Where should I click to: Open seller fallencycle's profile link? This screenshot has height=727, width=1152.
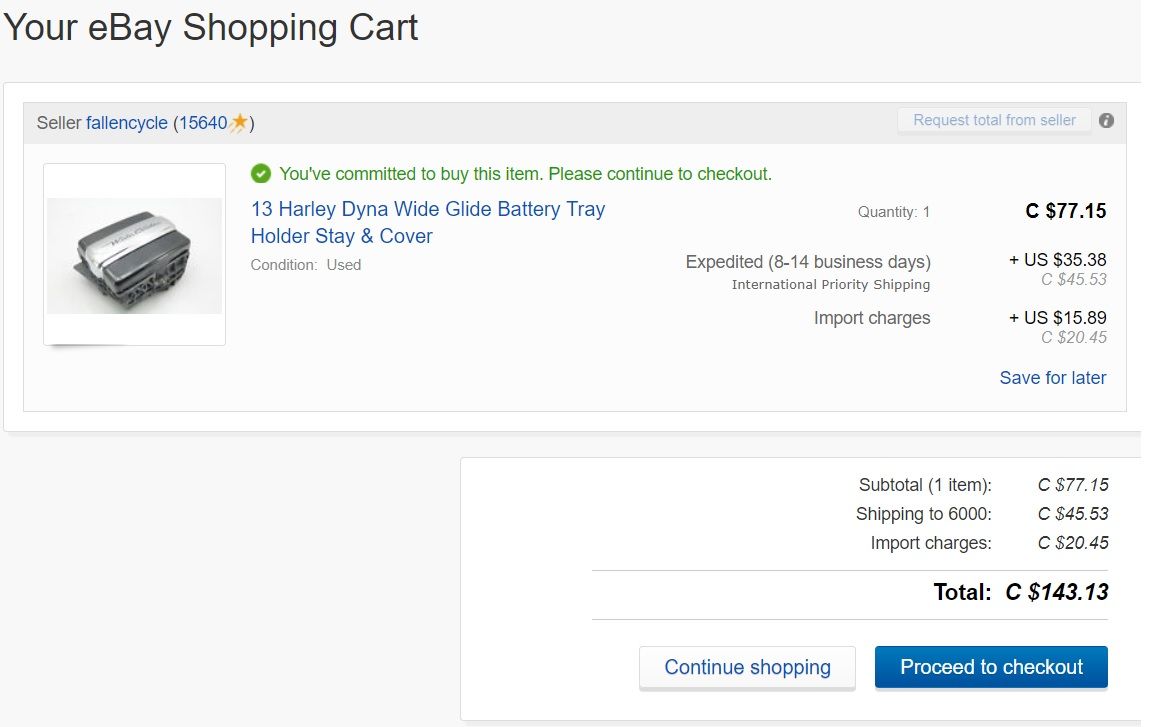127,123
